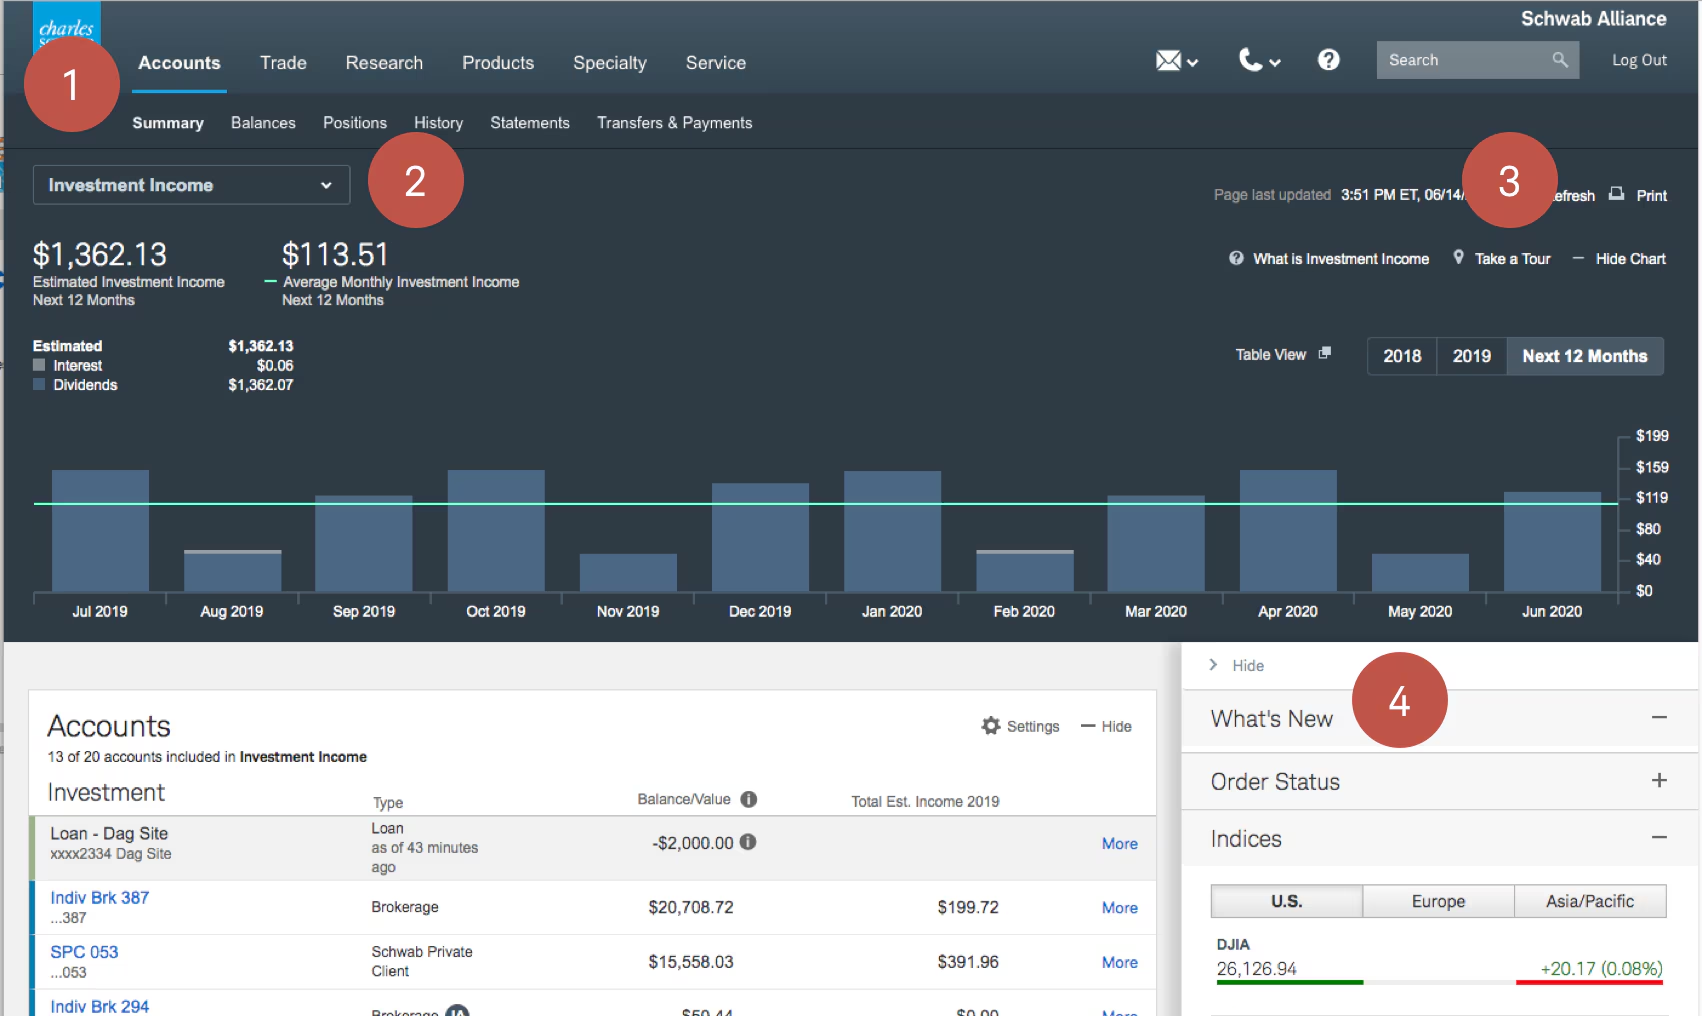Collapse the What's New panel
Image resolution: width=1702 pixels, height=1016 pixels.
pos(1658,718)
